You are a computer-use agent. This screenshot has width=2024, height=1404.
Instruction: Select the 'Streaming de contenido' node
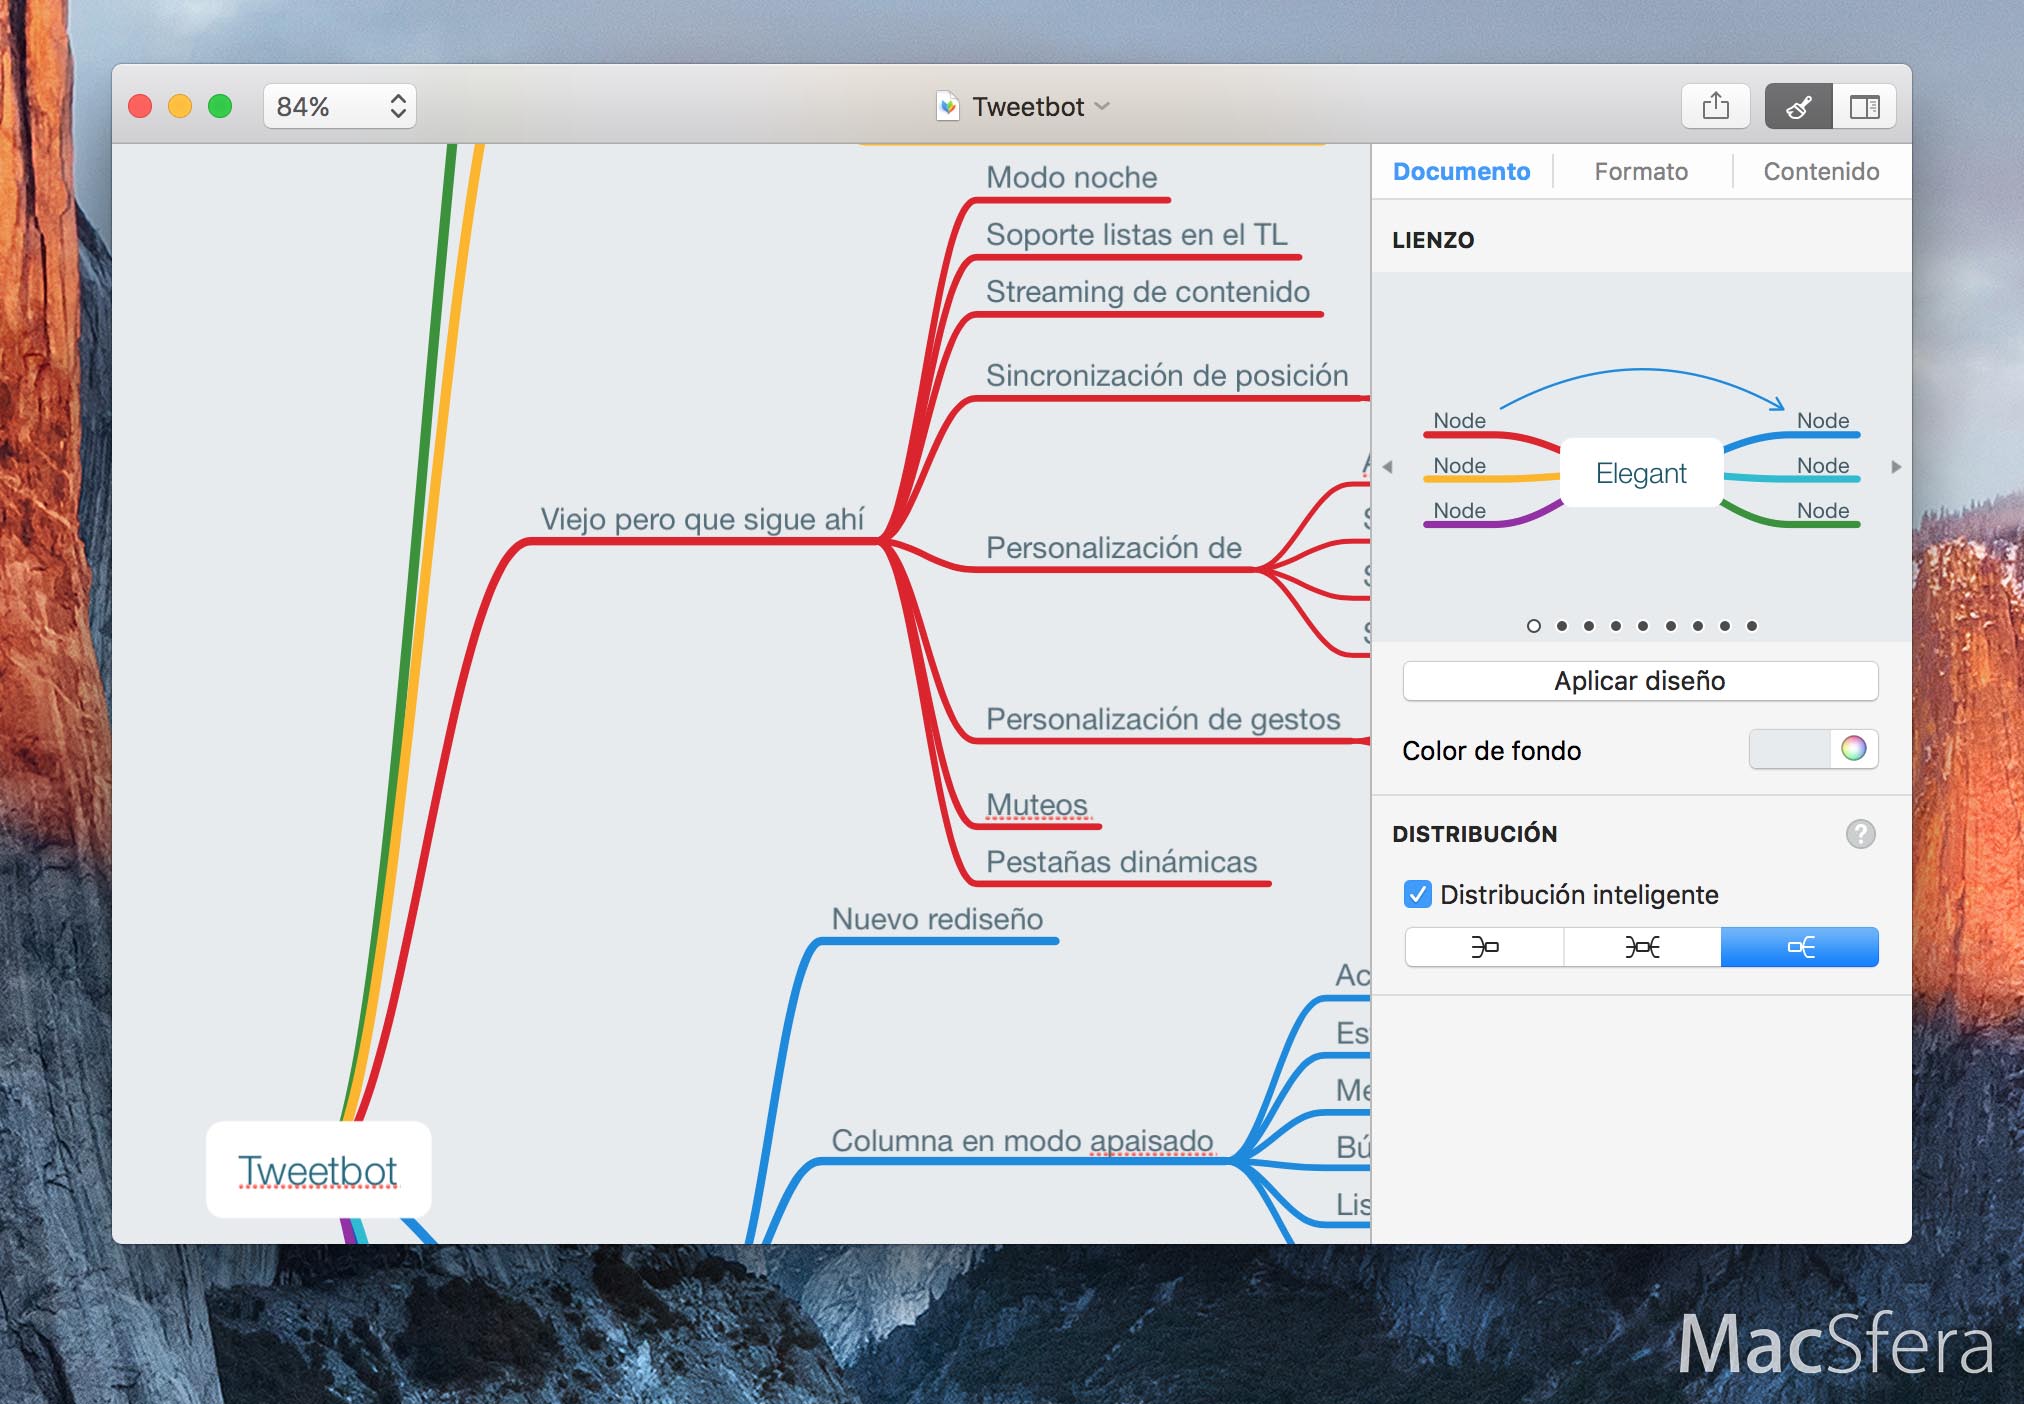[x=1148, y=291]
